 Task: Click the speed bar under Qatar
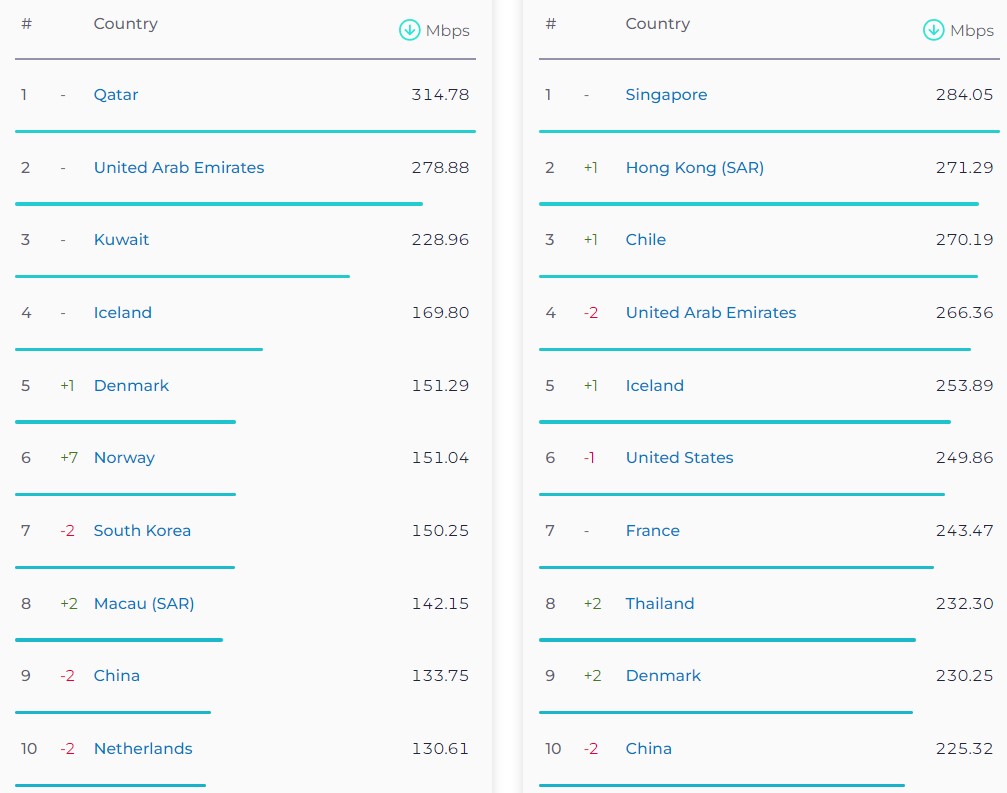point(245,131)
